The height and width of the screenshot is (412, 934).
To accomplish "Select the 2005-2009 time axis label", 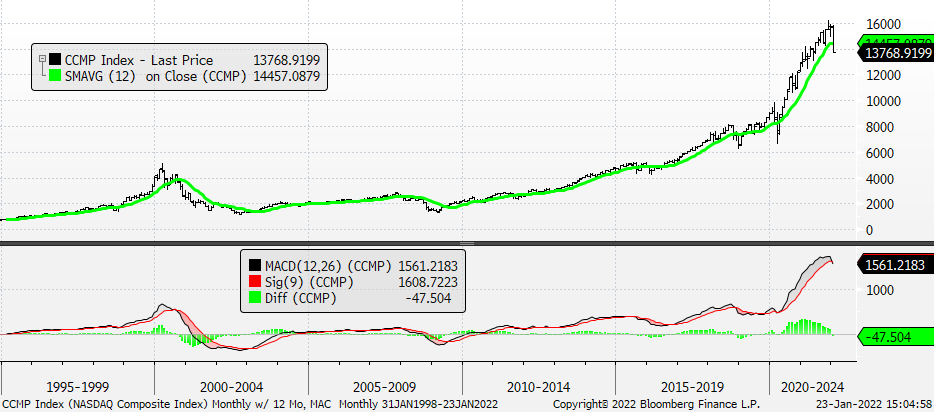I will 385,387.
